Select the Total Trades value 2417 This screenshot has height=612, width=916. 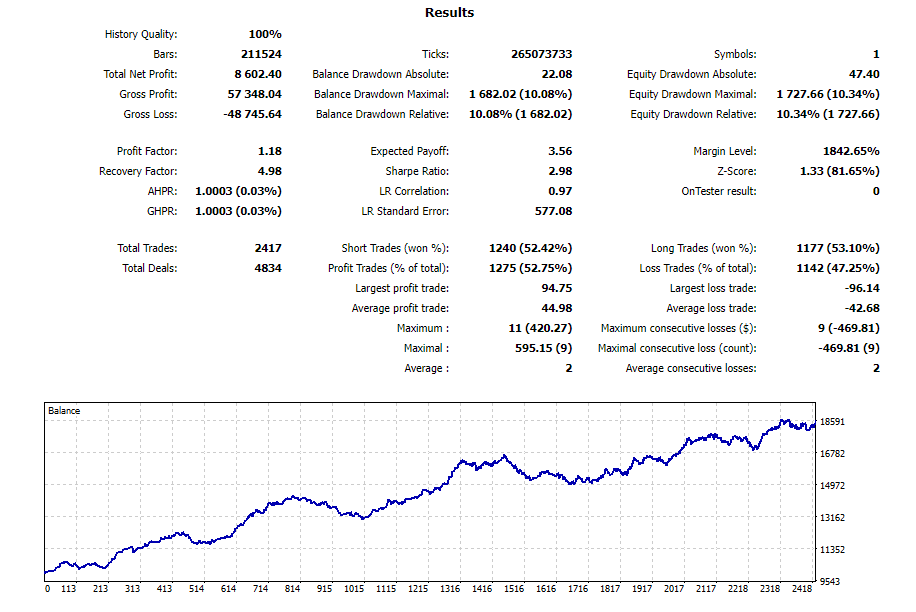coord(267,248)
